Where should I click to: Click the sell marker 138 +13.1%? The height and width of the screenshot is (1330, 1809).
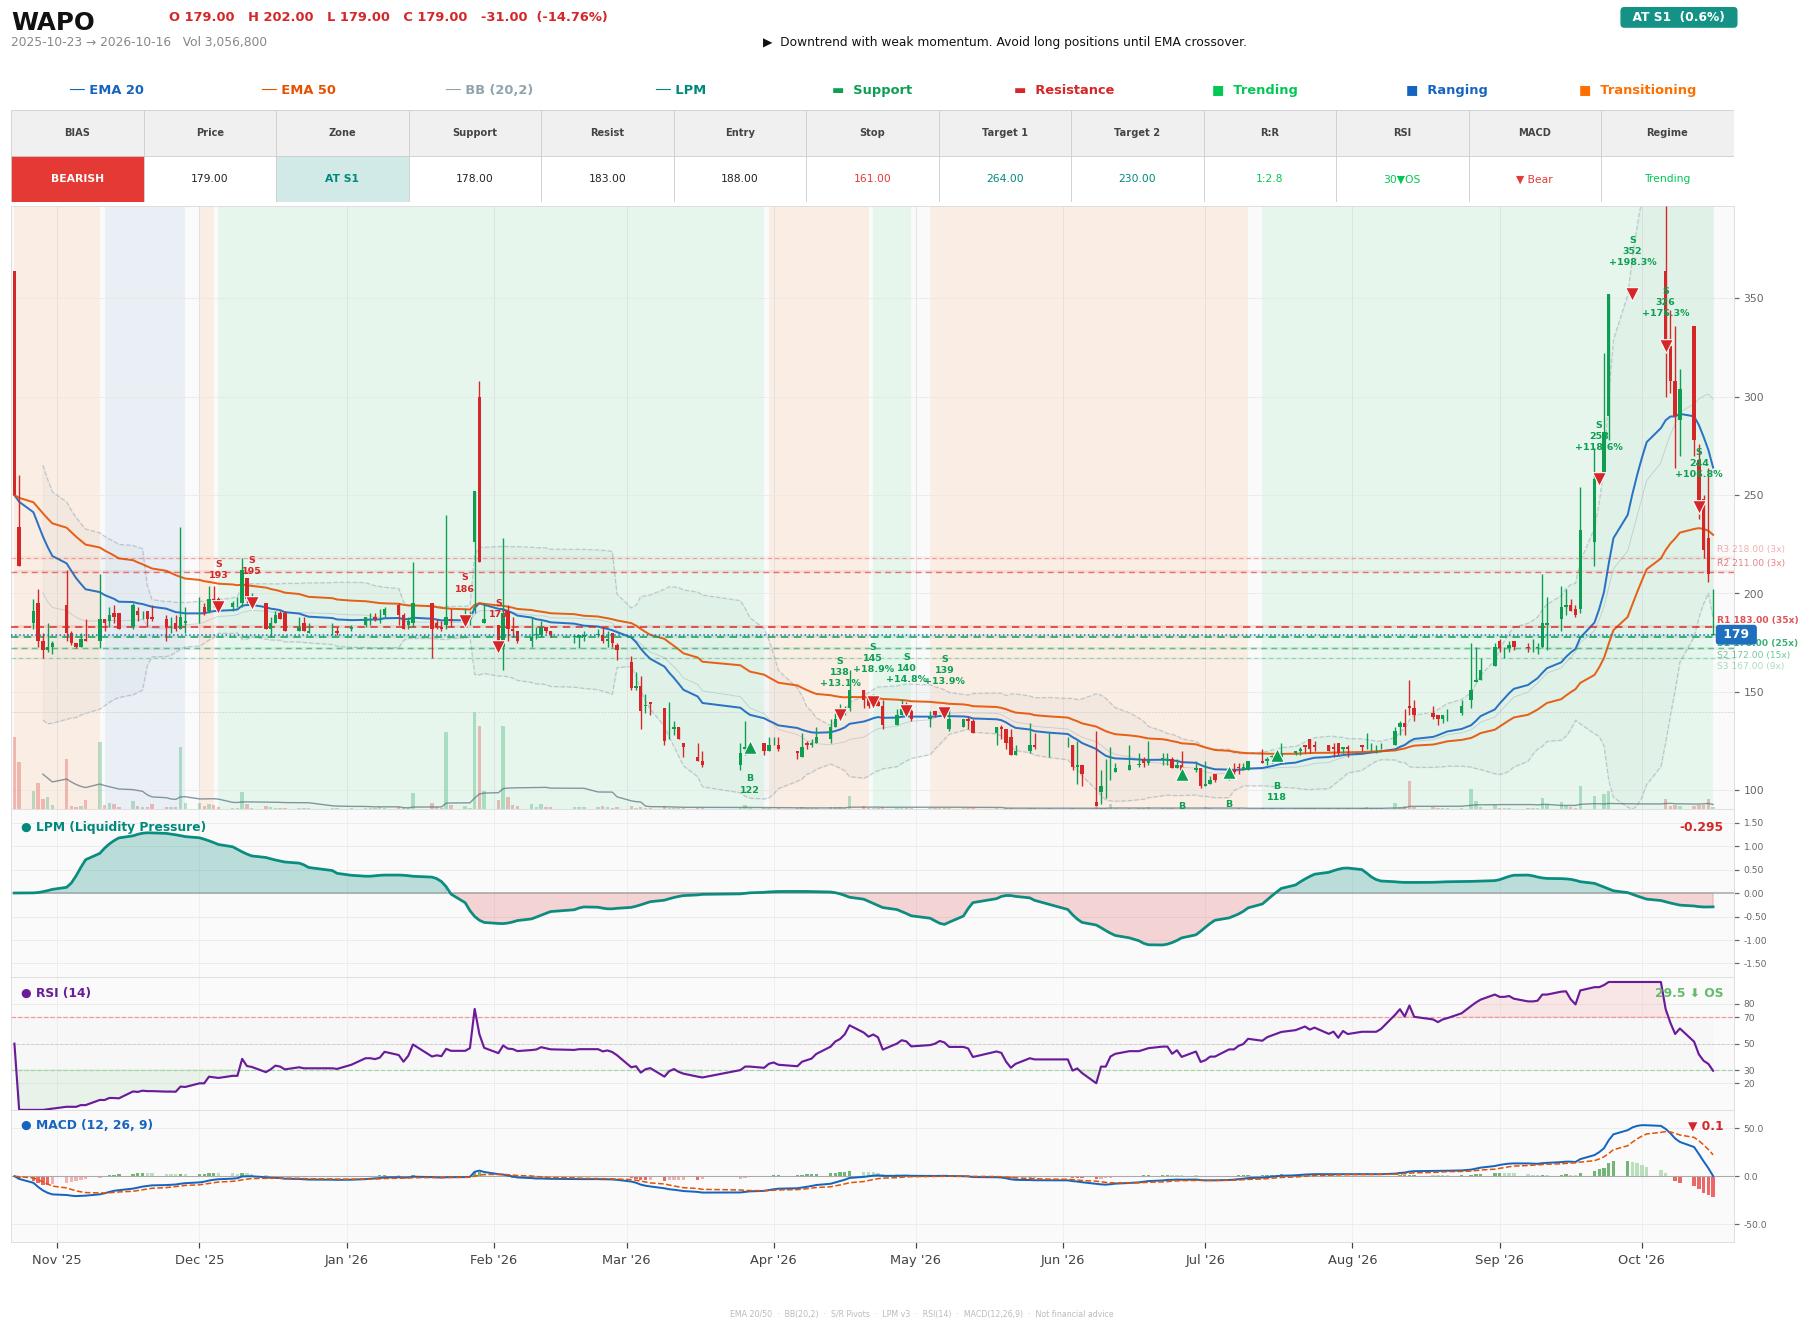click(840, 715)
